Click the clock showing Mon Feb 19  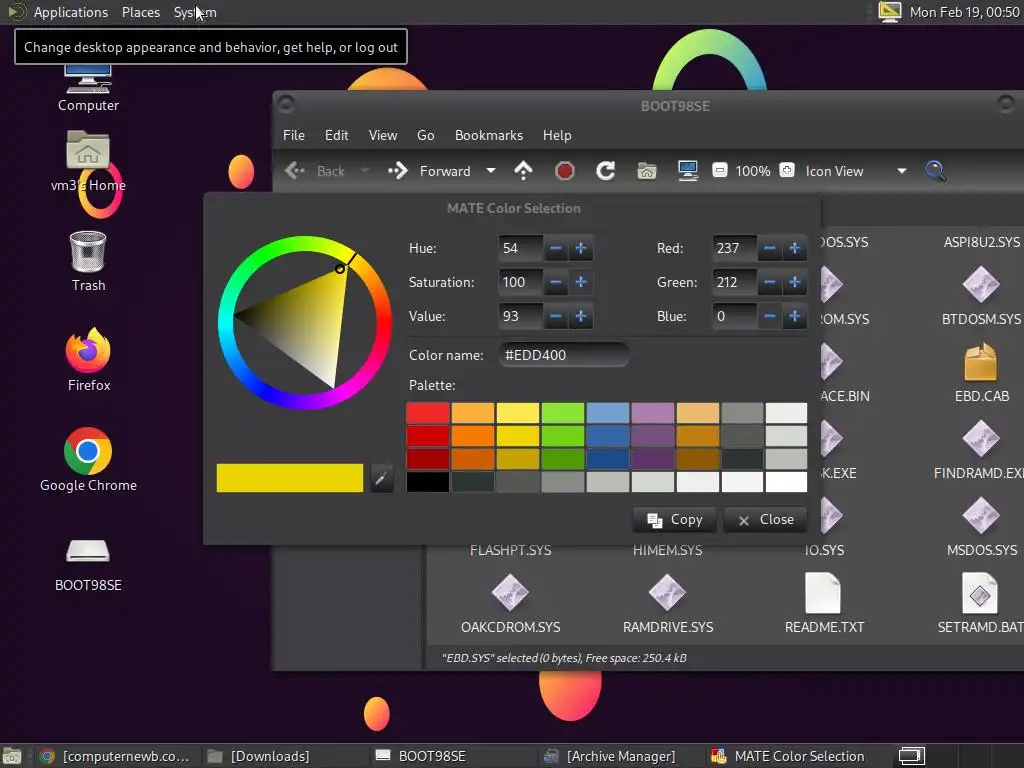tap(964, 12)
